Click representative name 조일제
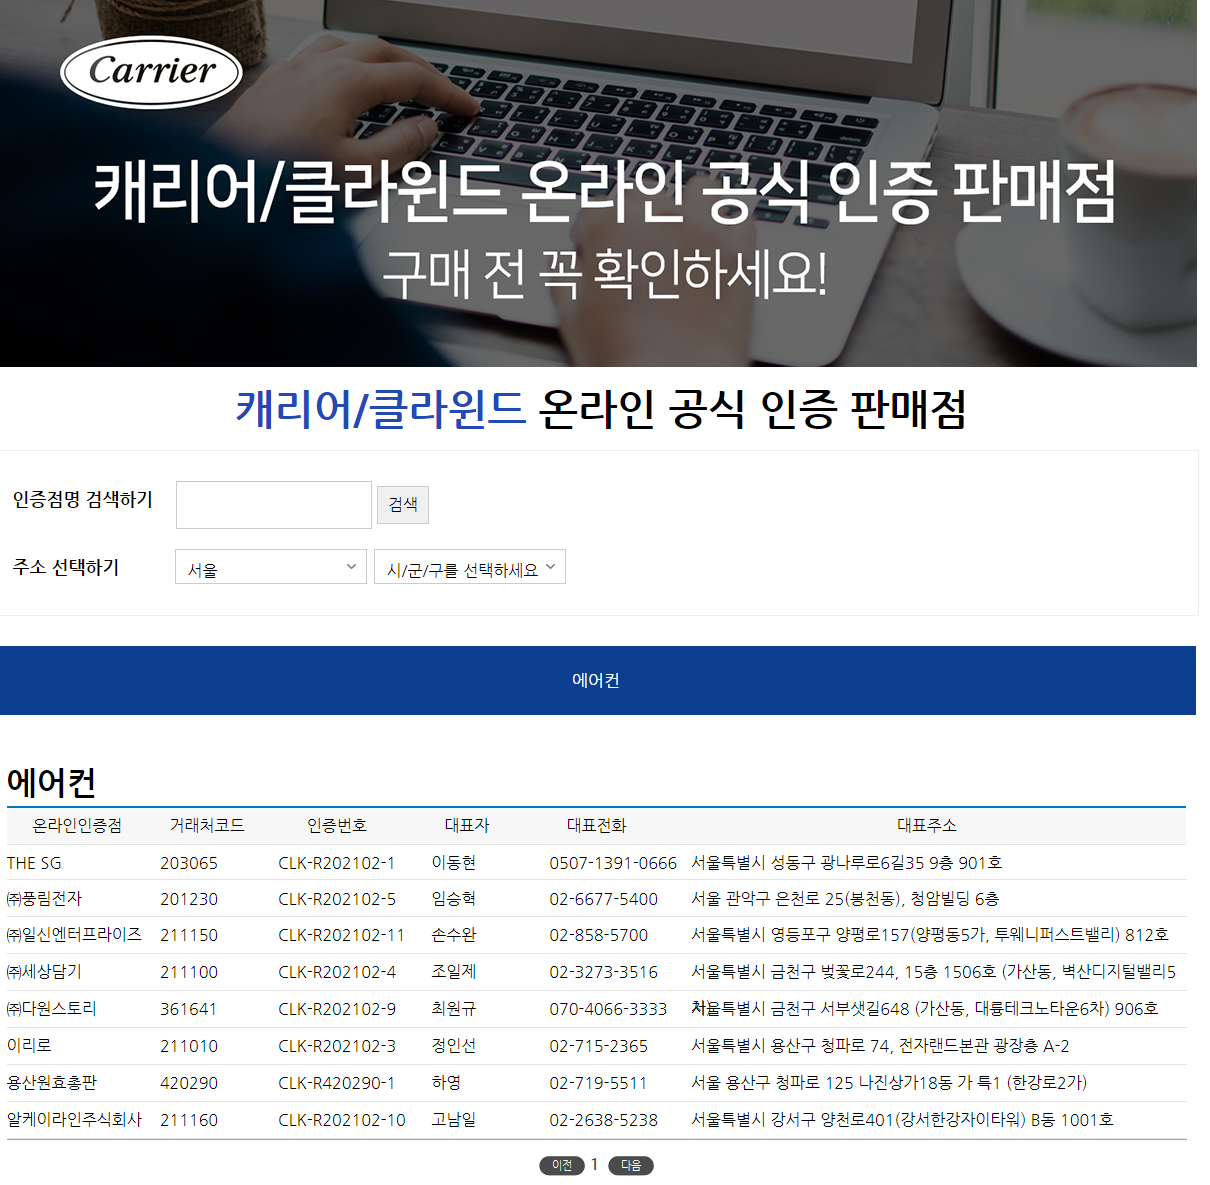This screenshot has width=1210, height=1185. [x=454, y=971]
